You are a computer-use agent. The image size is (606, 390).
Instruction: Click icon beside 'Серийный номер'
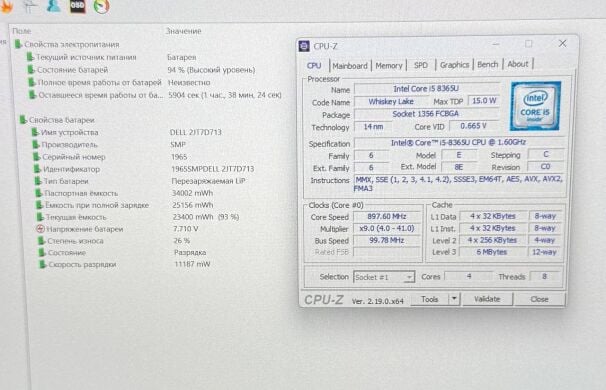(37, 157)
